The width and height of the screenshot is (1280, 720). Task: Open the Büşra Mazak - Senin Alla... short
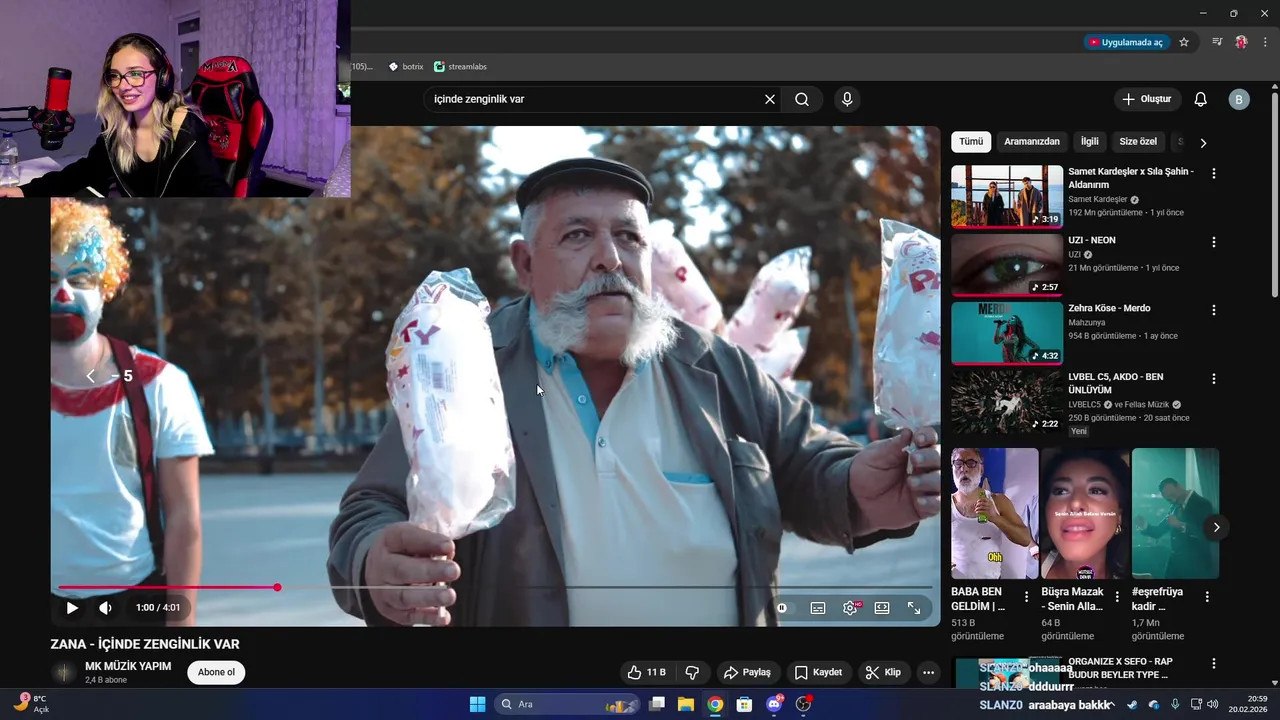point(1085,513)
